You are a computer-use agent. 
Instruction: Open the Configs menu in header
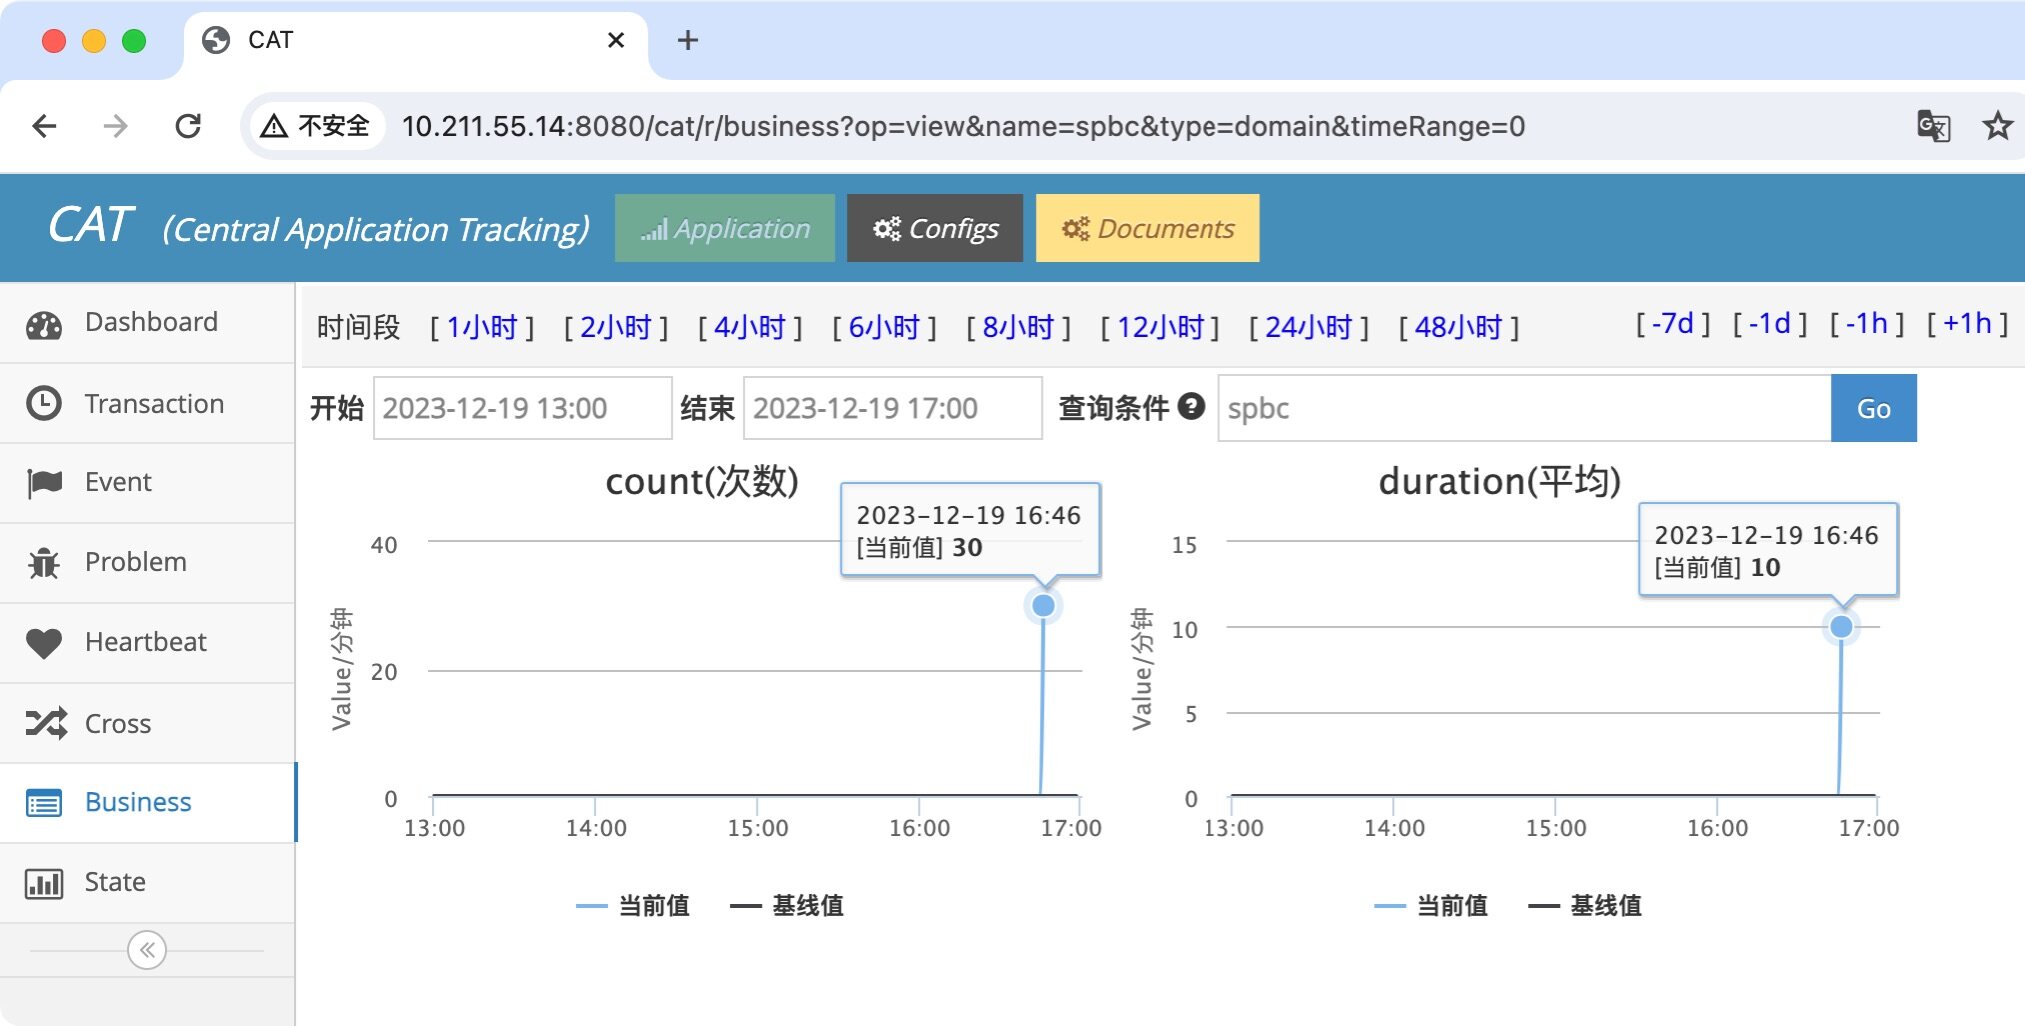pos(935,229)
